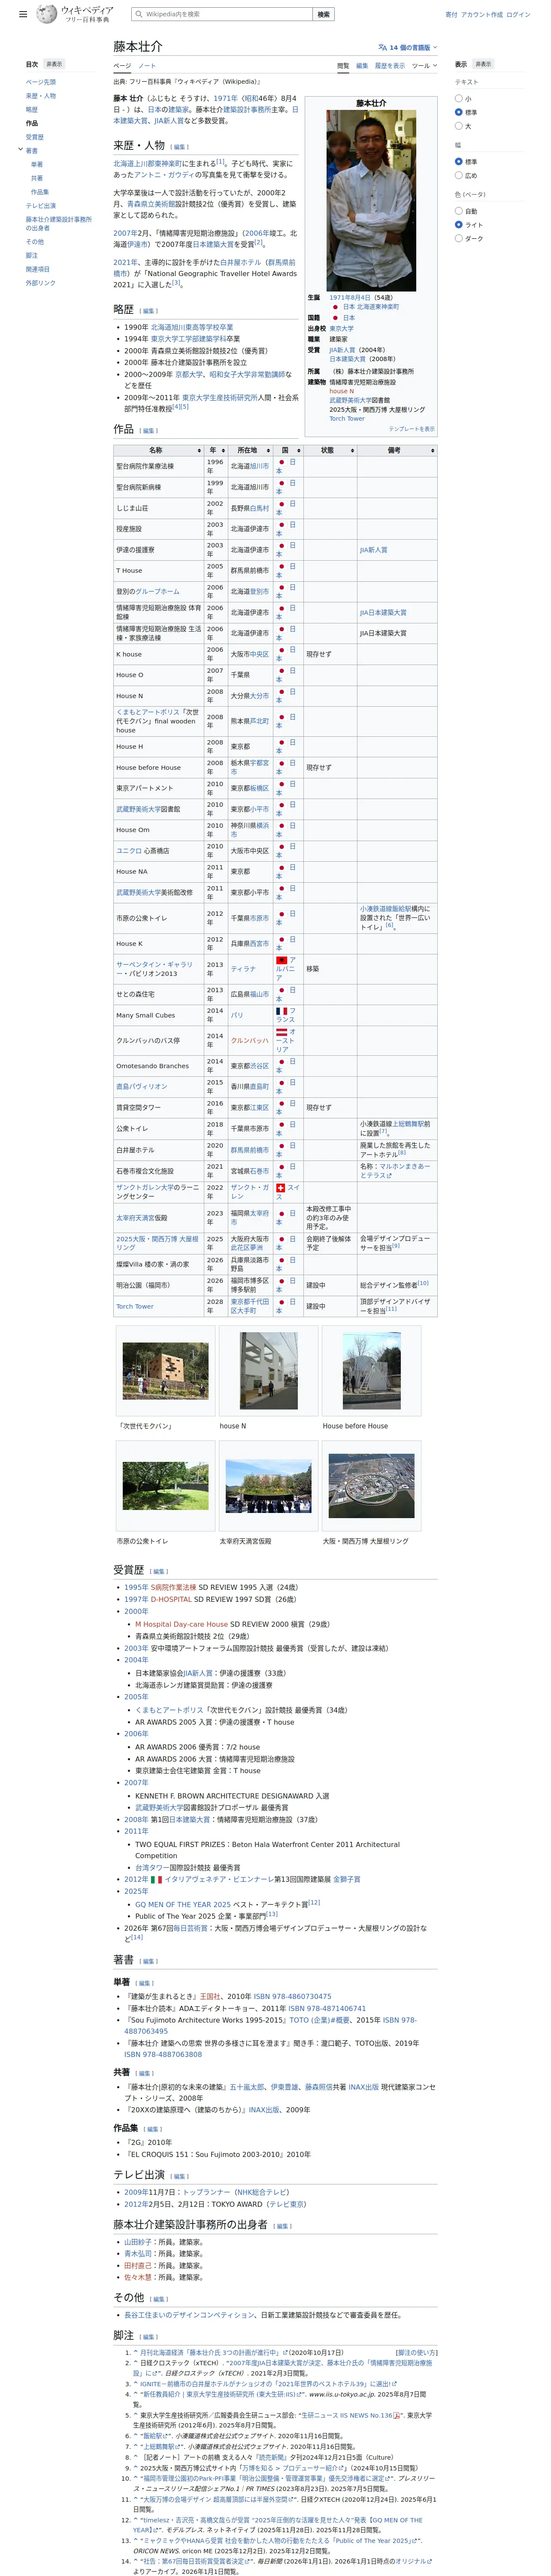Click the Japan flag in the 聖台病院作業療法棟 row
The height and width of the screenshot is (2576, 551).
(x=283, y=462)
